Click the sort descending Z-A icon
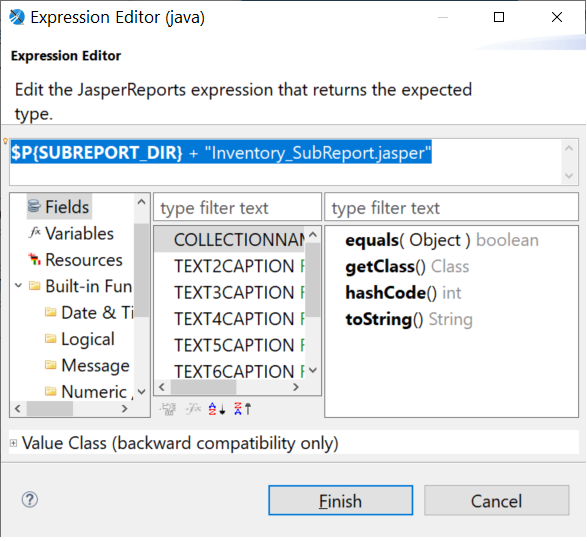Screen dimensions: 587x541 tap(243, 409)
